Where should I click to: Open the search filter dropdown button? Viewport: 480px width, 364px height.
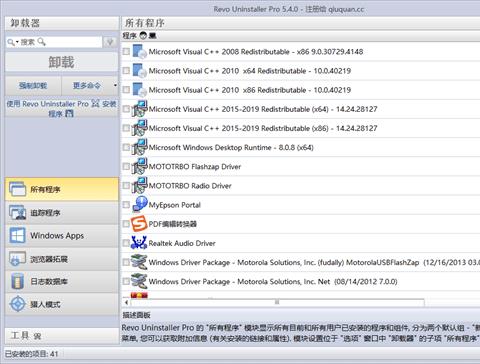(x=110, y=42)
